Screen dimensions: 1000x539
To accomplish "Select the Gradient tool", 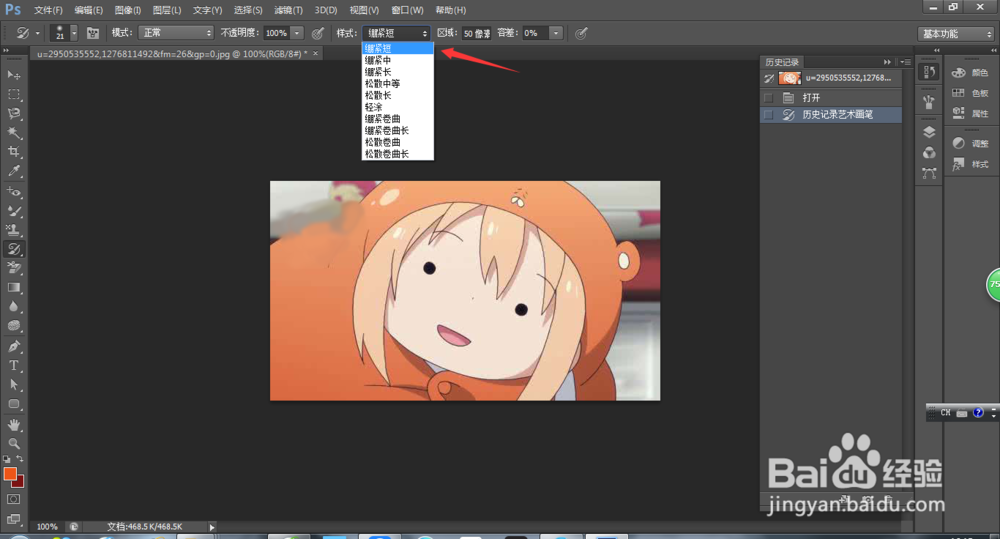I will pyautogui.click(x=13, y=288).
